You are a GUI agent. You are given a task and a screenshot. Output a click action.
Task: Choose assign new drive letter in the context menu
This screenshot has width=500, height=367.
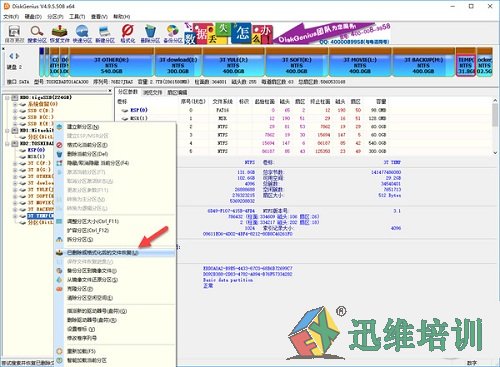pyautogui.click(x=115, y=311)
